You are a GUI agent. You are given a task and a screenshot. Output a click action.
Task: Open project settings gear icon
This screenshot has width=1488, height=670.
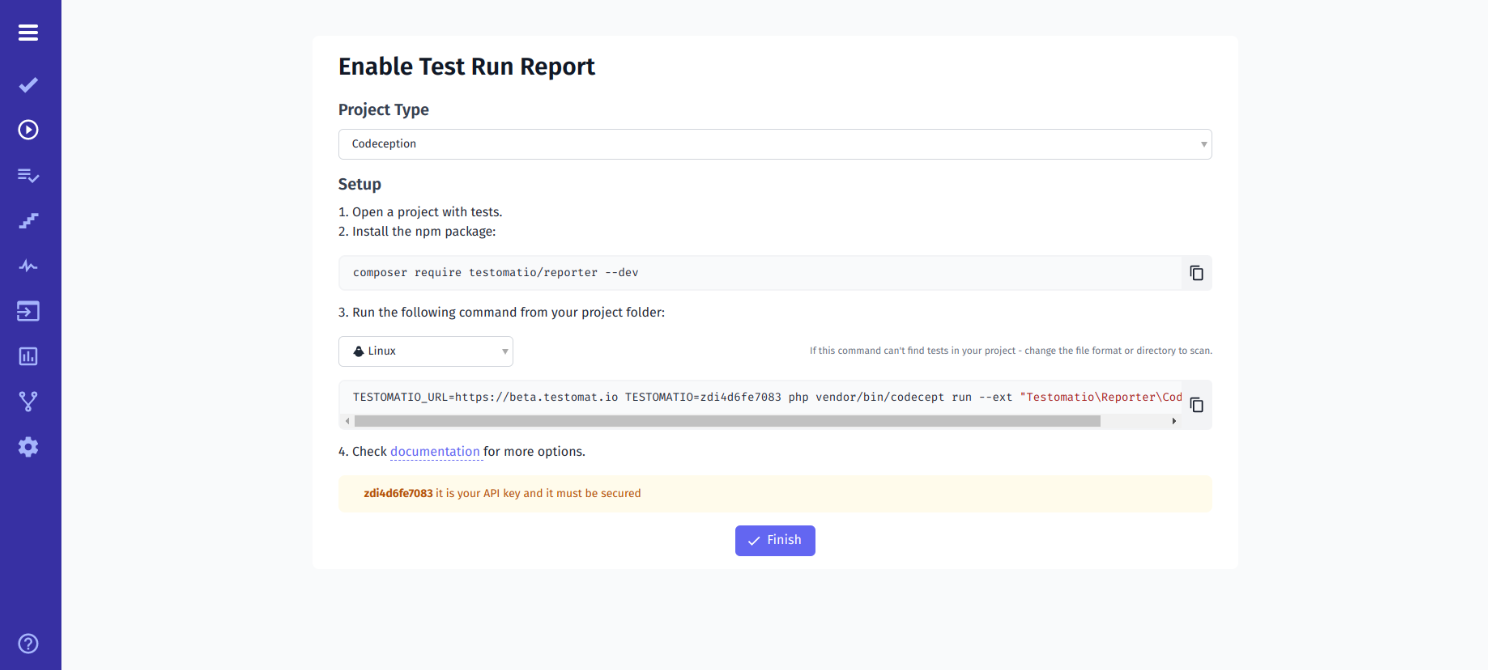pos(28,447)
